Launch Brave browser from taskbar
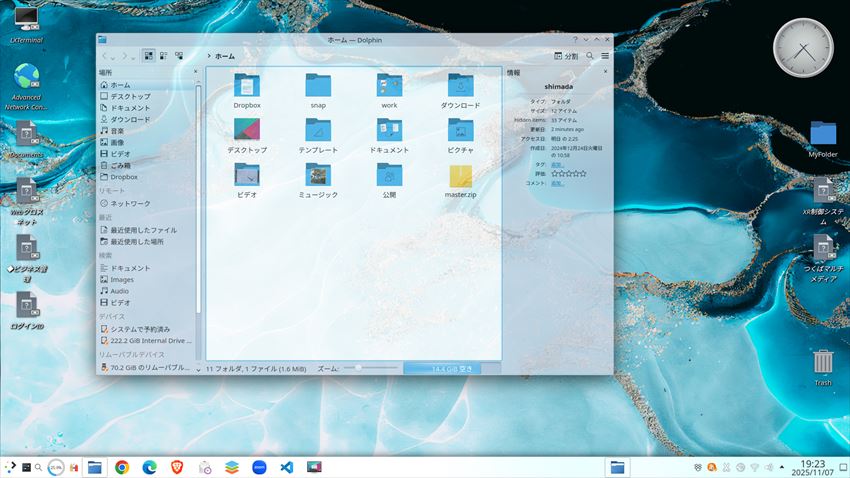Screen dimensions: 850x478 click(x=177, y=467)
